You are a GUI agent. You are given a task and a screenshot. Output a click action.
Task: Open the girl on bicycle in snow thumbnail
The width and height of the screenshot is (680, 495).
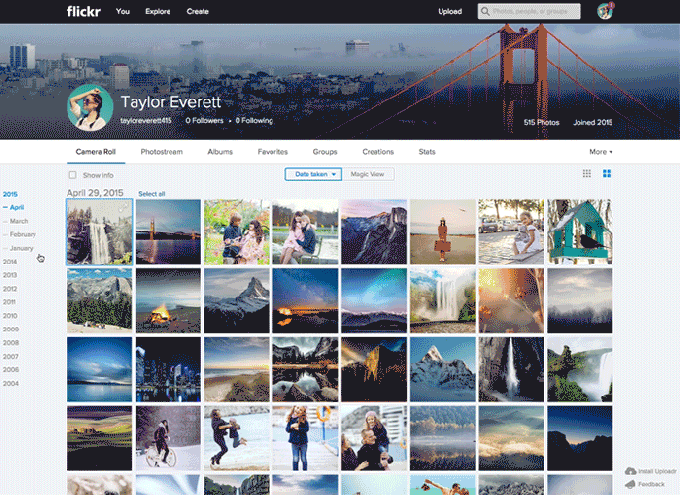pyautogui.click(x=168, y=438)
